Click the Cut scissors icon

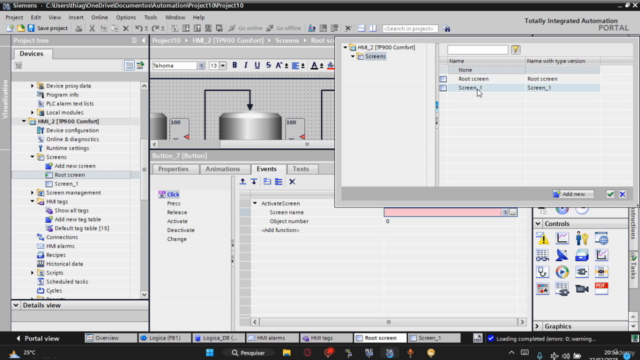[92, 28]
